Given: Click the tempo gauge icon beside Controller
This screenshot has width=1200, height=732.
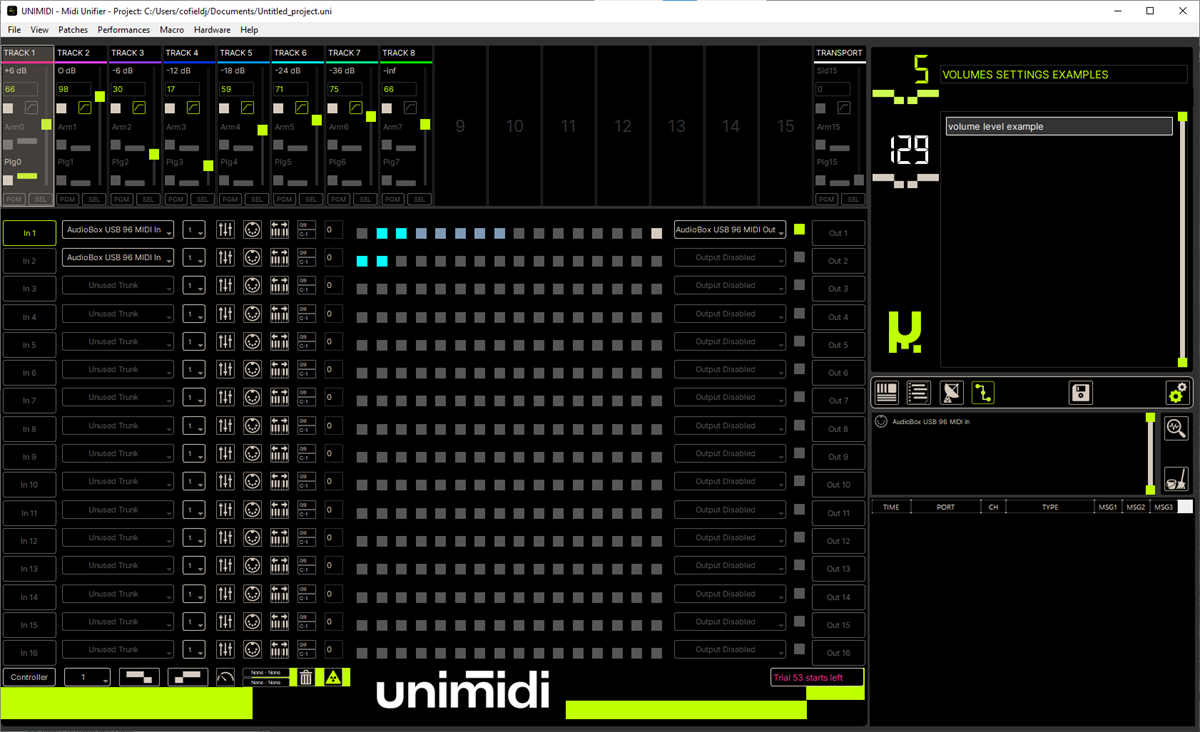Looking at the screenshot, I should [225, 677].
